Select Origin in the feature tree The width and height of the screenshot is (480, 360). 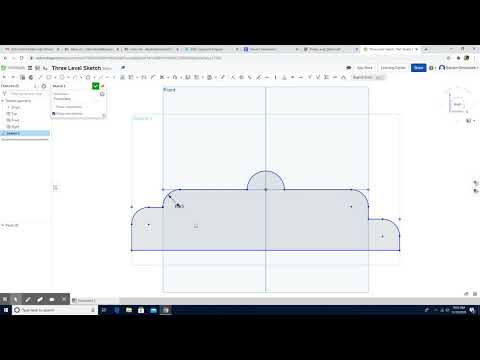coord(16,107)
